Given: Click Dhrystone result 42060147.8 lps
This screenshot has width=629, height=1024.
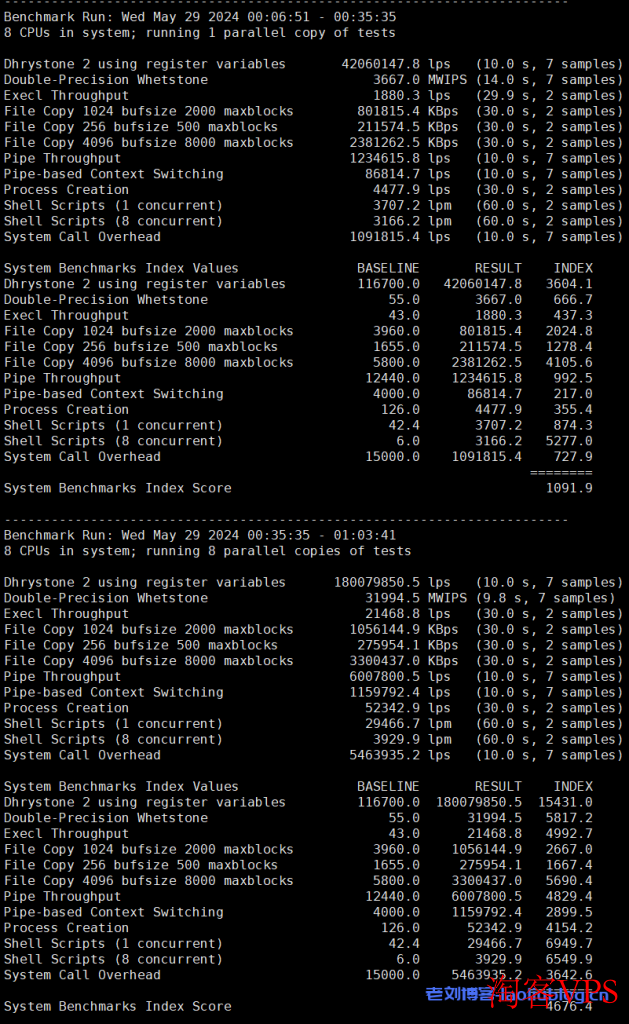Looking at the screenshot, I should (x=396, y=64).
